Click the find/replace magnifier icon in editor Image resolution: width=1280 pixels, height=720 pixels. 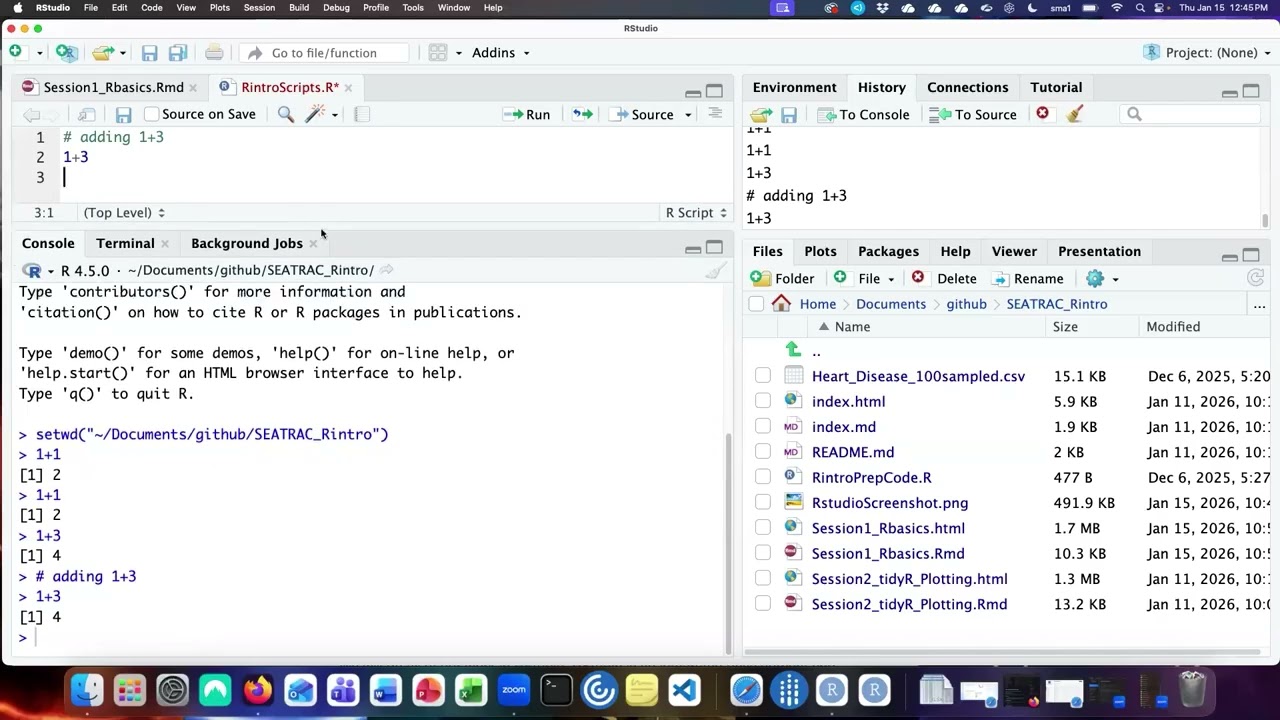286,115
